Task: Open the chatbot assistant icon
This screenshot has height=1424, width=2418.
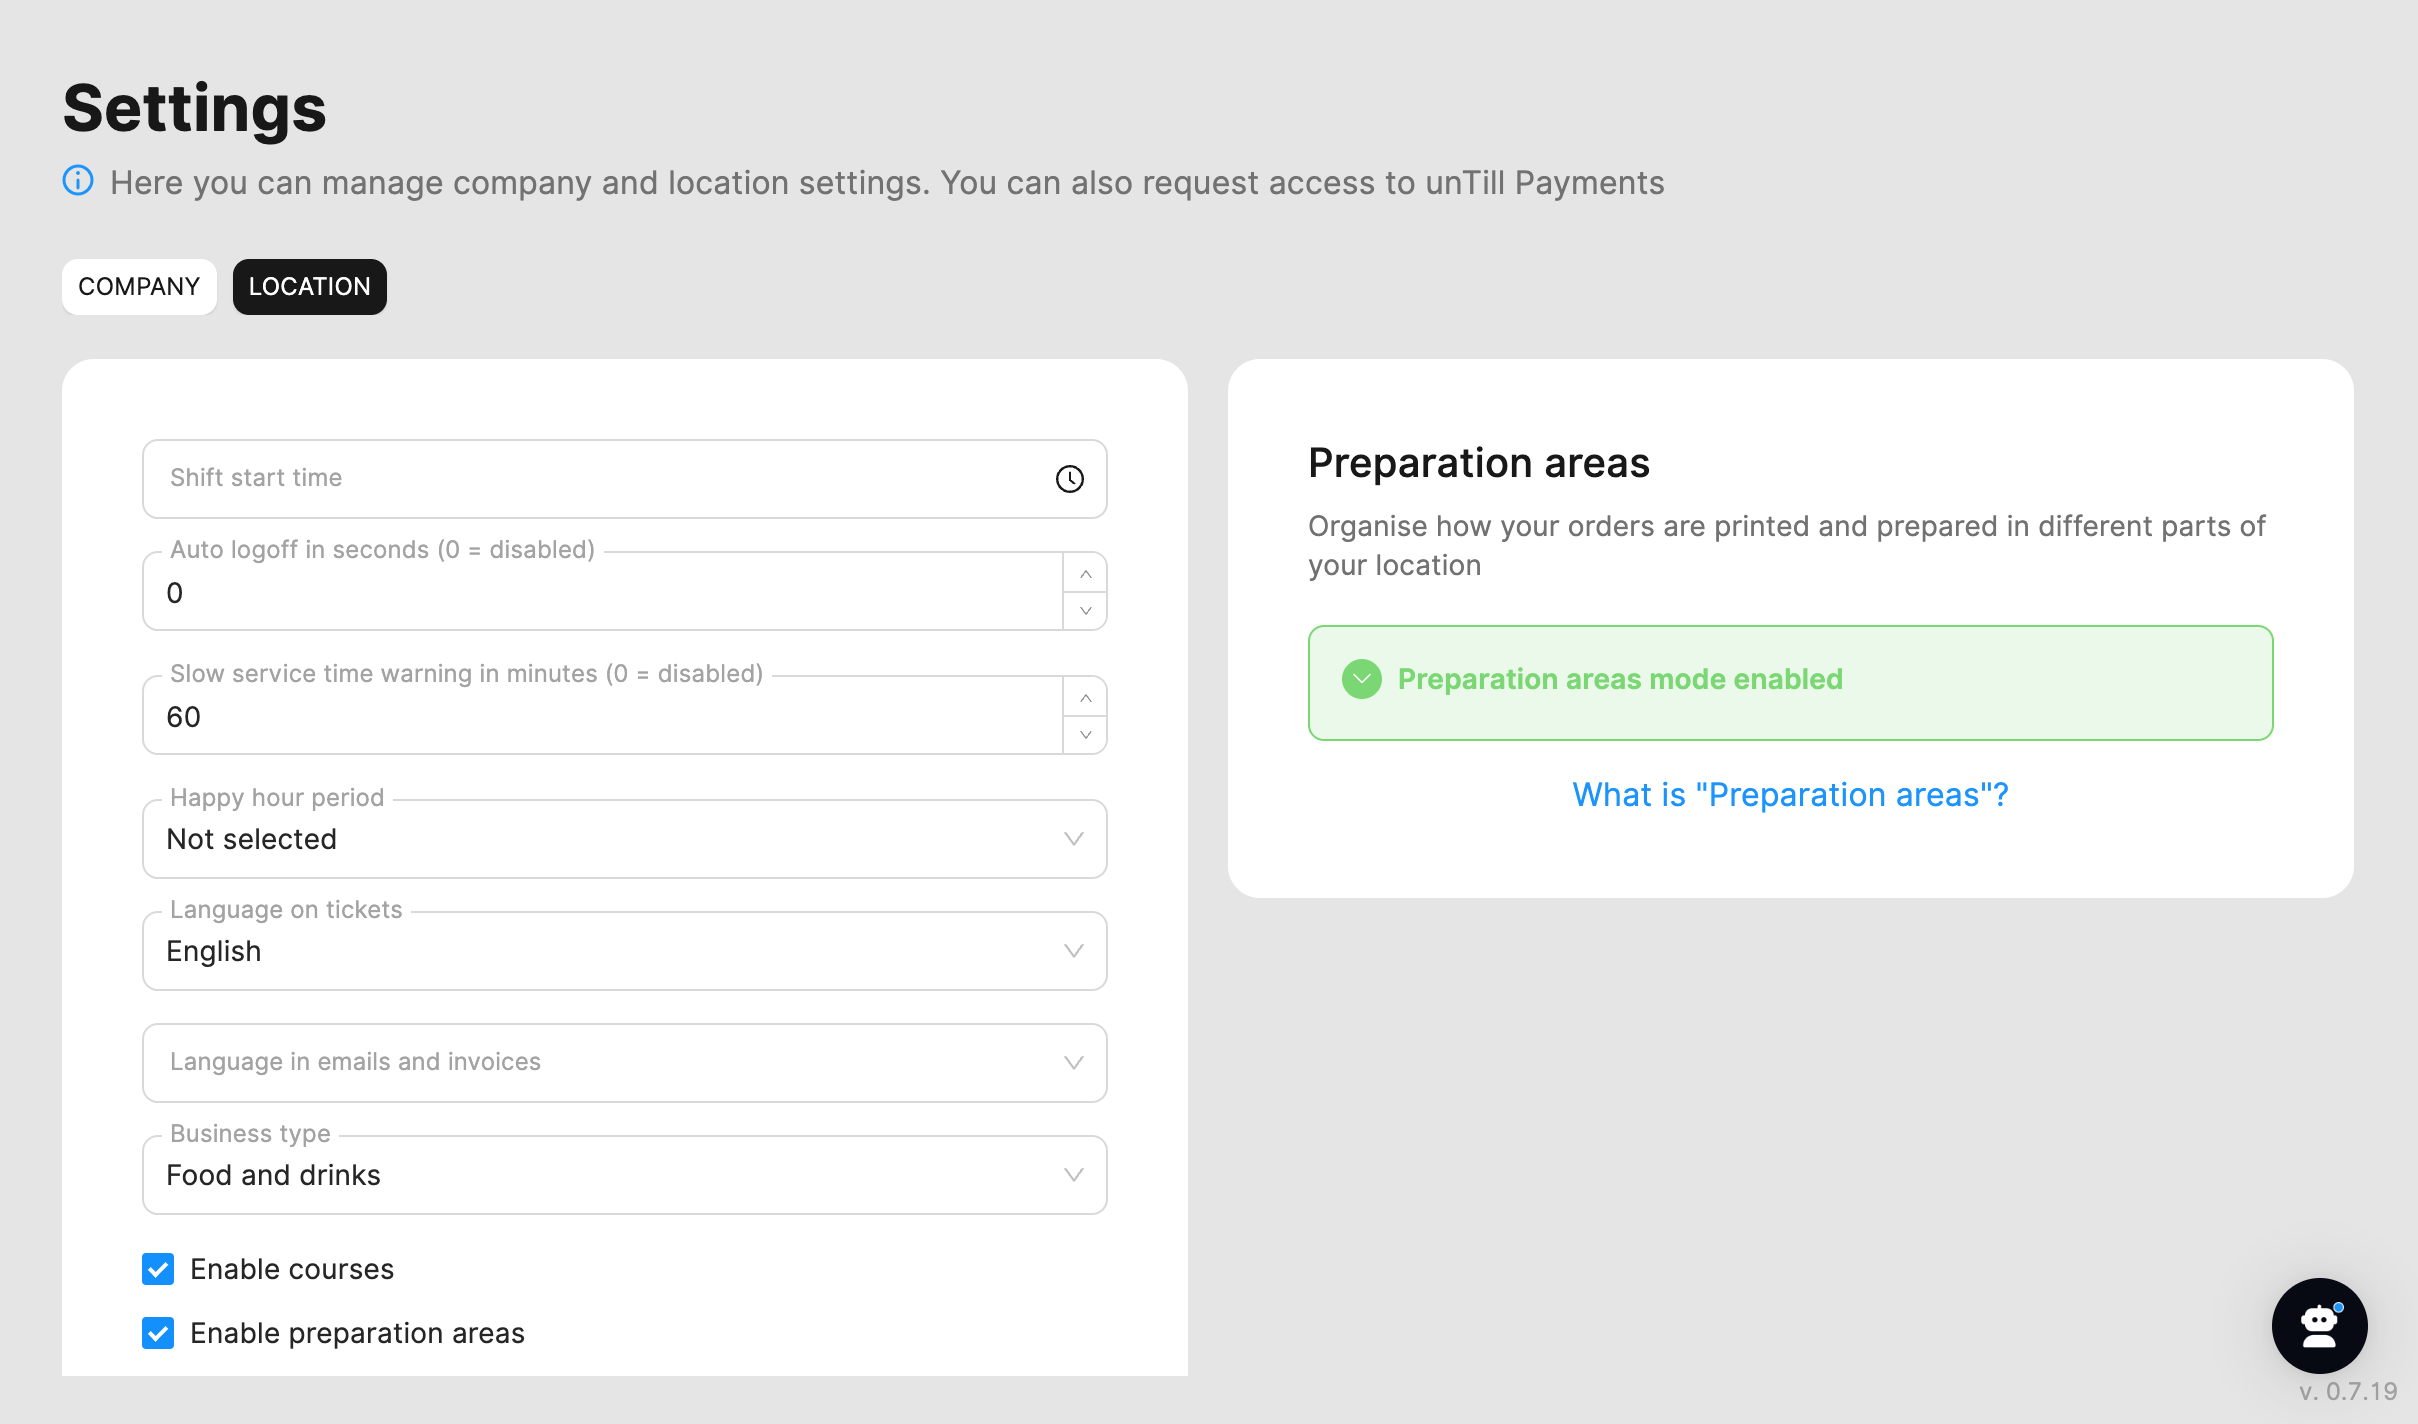Action: tap(2318, 1325)
